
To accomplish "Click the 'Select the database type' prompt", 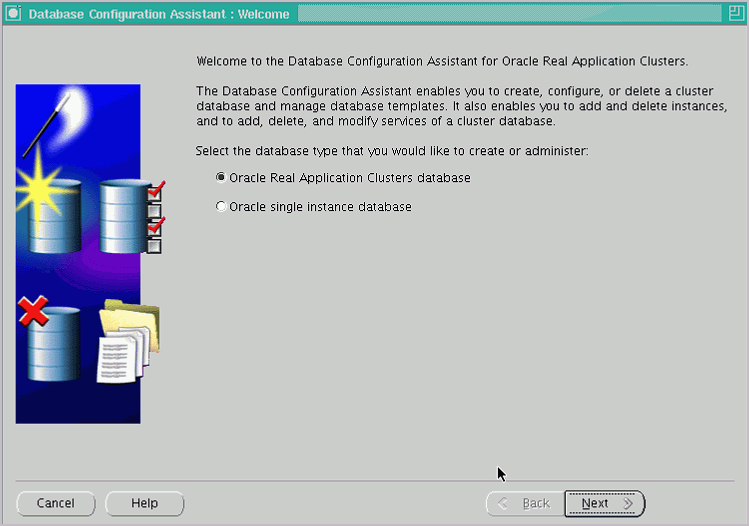I will click(392, 150).
